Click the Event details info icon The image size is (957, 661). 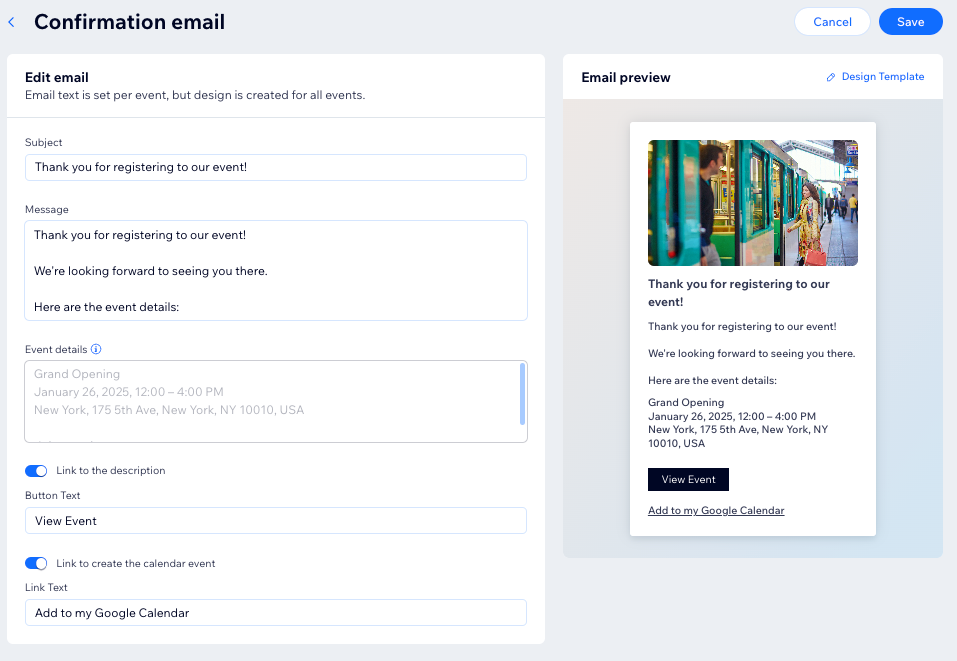96,349
